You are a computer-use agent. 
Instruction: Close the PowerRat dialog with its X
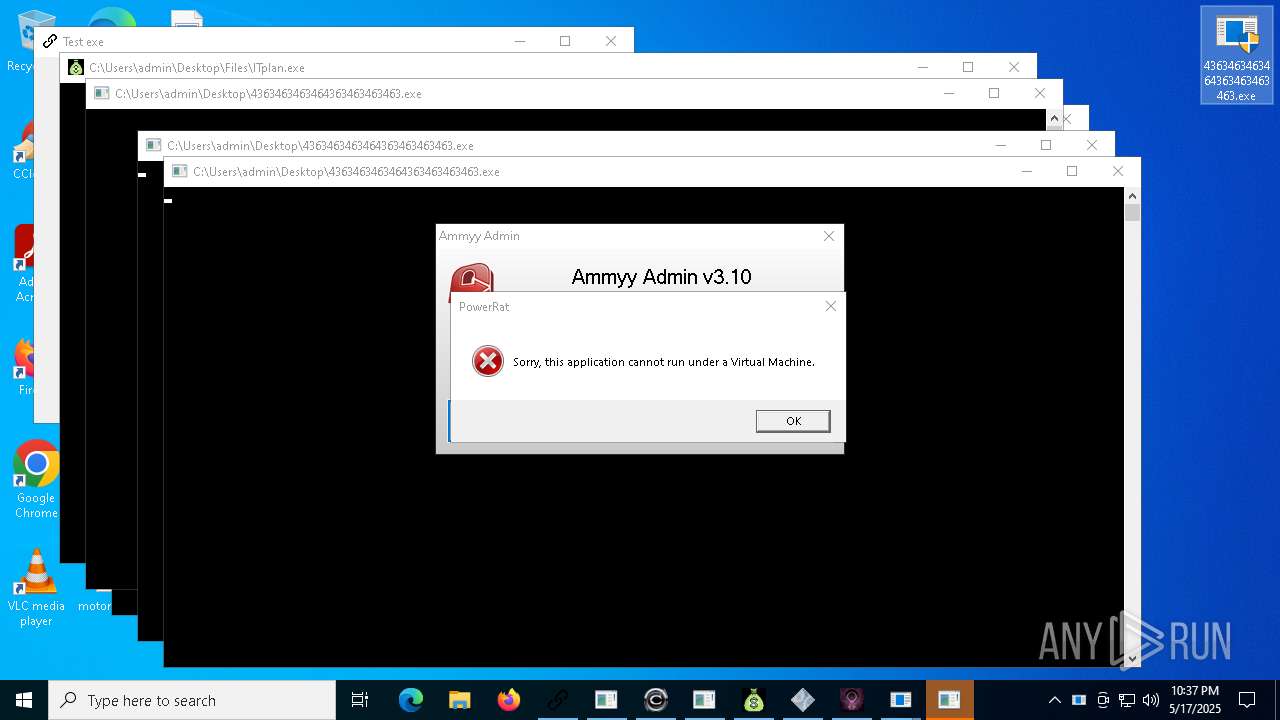click(x=830, y=306)
